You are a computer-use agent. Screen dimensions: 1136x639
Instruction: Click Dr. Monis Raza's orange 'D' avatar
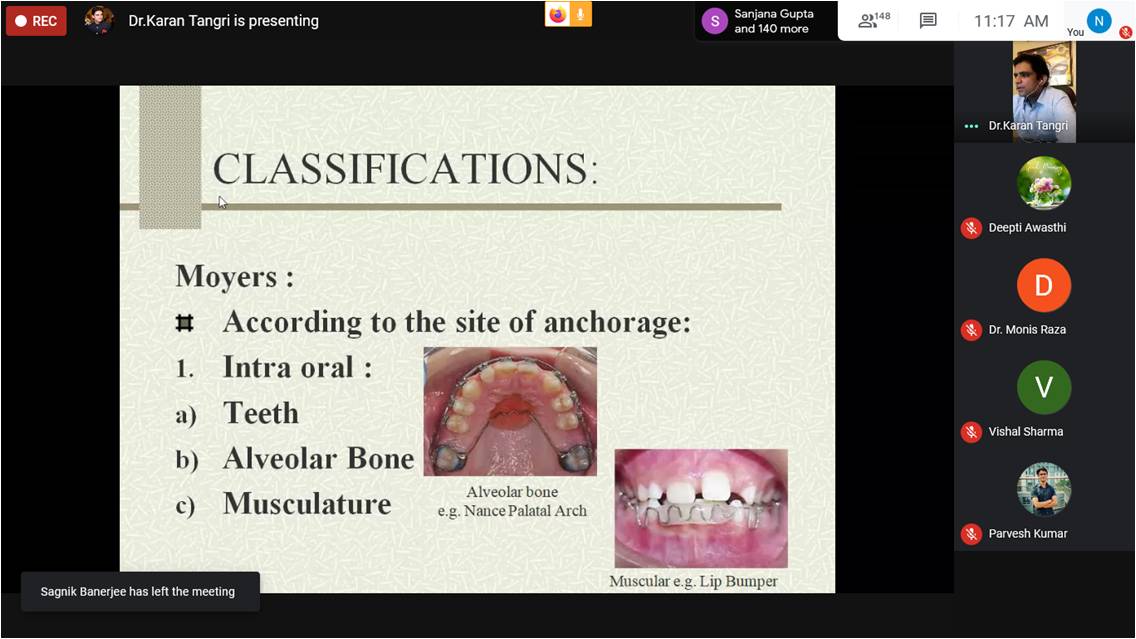coord(1044,286)
